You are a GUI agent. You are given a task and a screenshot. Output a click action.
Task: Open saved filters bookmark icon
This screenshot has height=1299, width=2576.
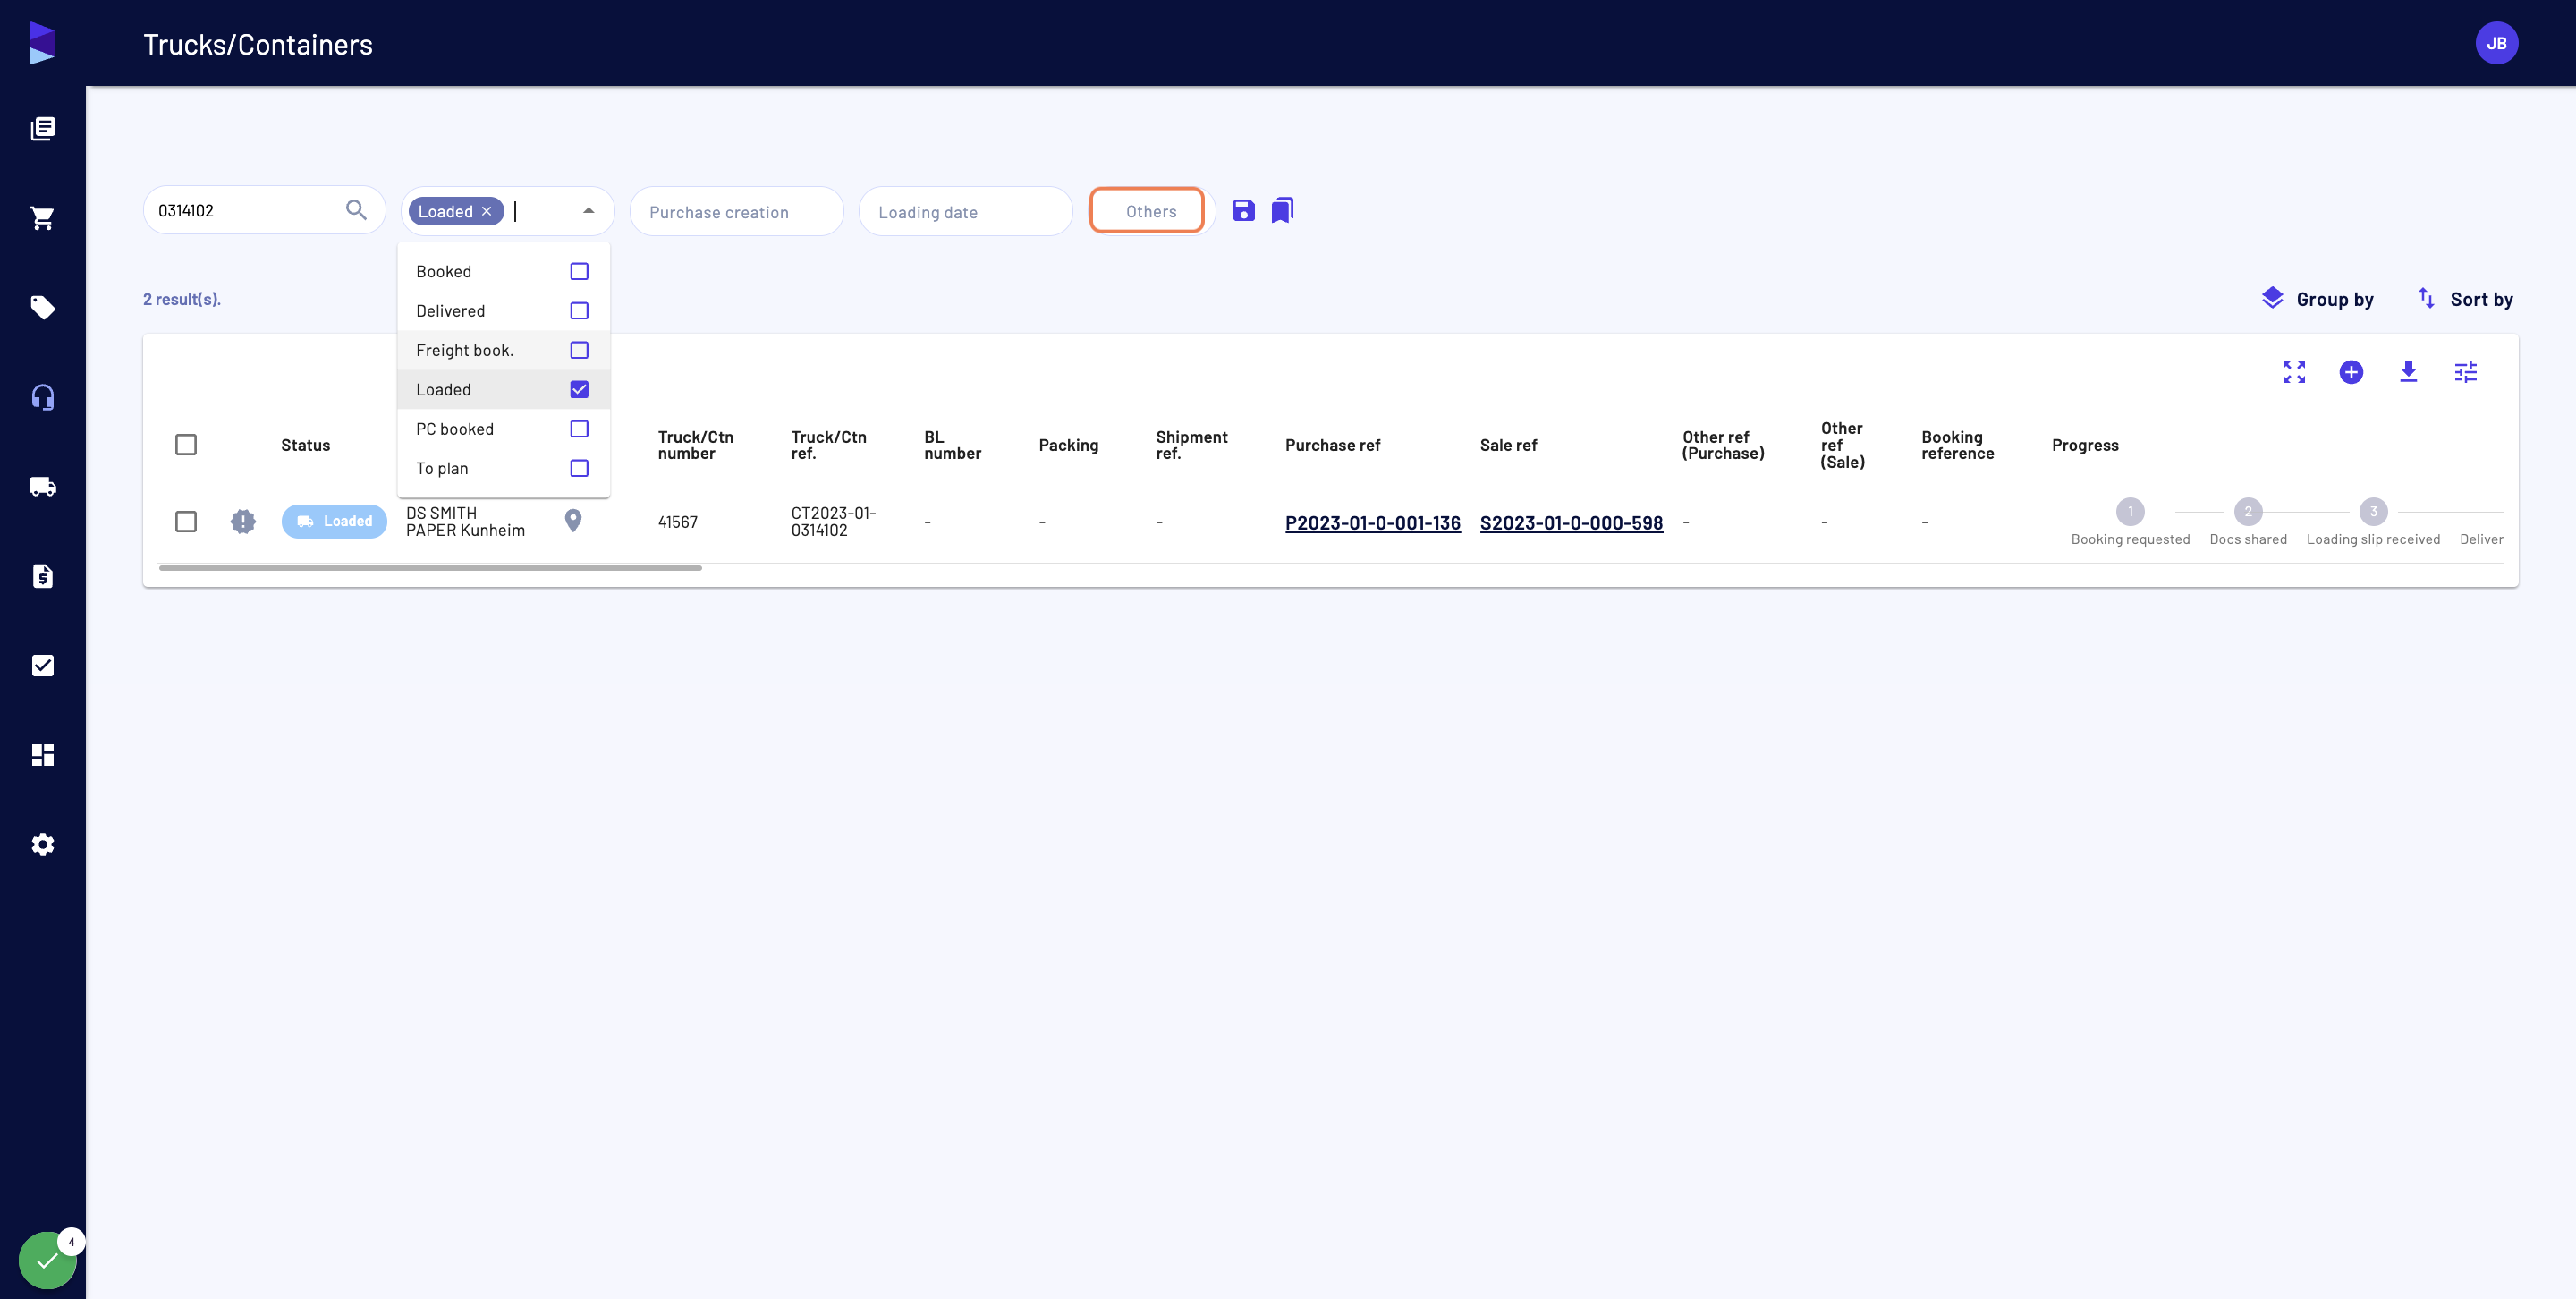point(1282,210)
